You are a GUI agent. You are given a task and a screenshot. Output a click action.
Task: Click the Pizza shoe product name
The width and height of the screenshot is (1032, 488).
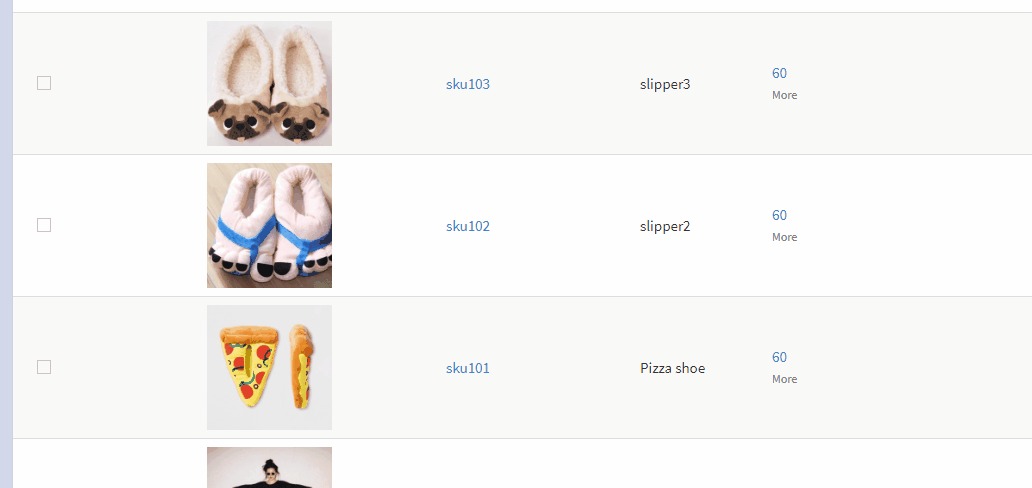click(x=673, y=368)
